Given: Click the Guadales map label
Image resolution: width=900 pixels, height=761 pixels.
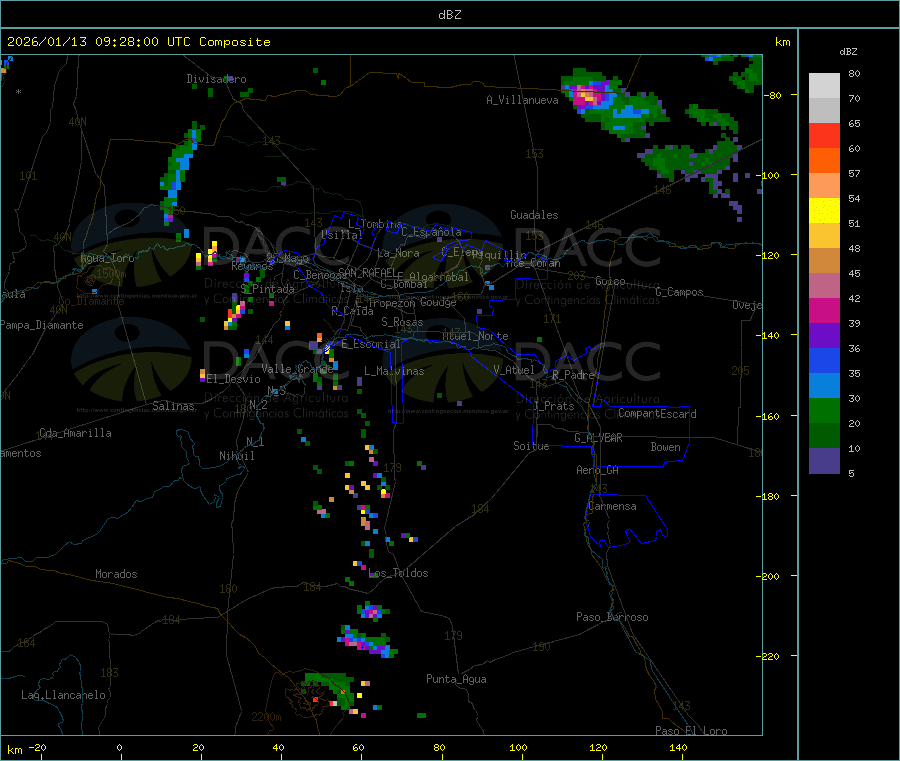Looking at the screenshot, I should coord(534,215).
